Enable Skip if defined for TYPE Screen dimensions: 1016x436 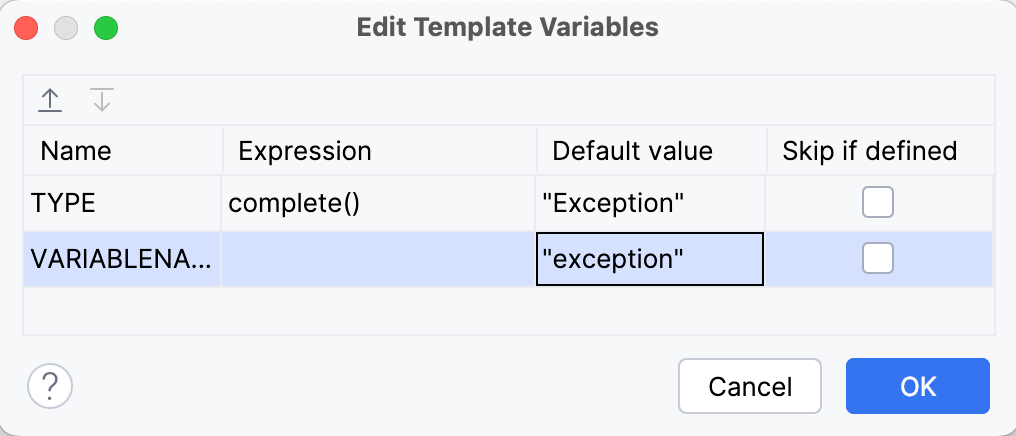878,203
